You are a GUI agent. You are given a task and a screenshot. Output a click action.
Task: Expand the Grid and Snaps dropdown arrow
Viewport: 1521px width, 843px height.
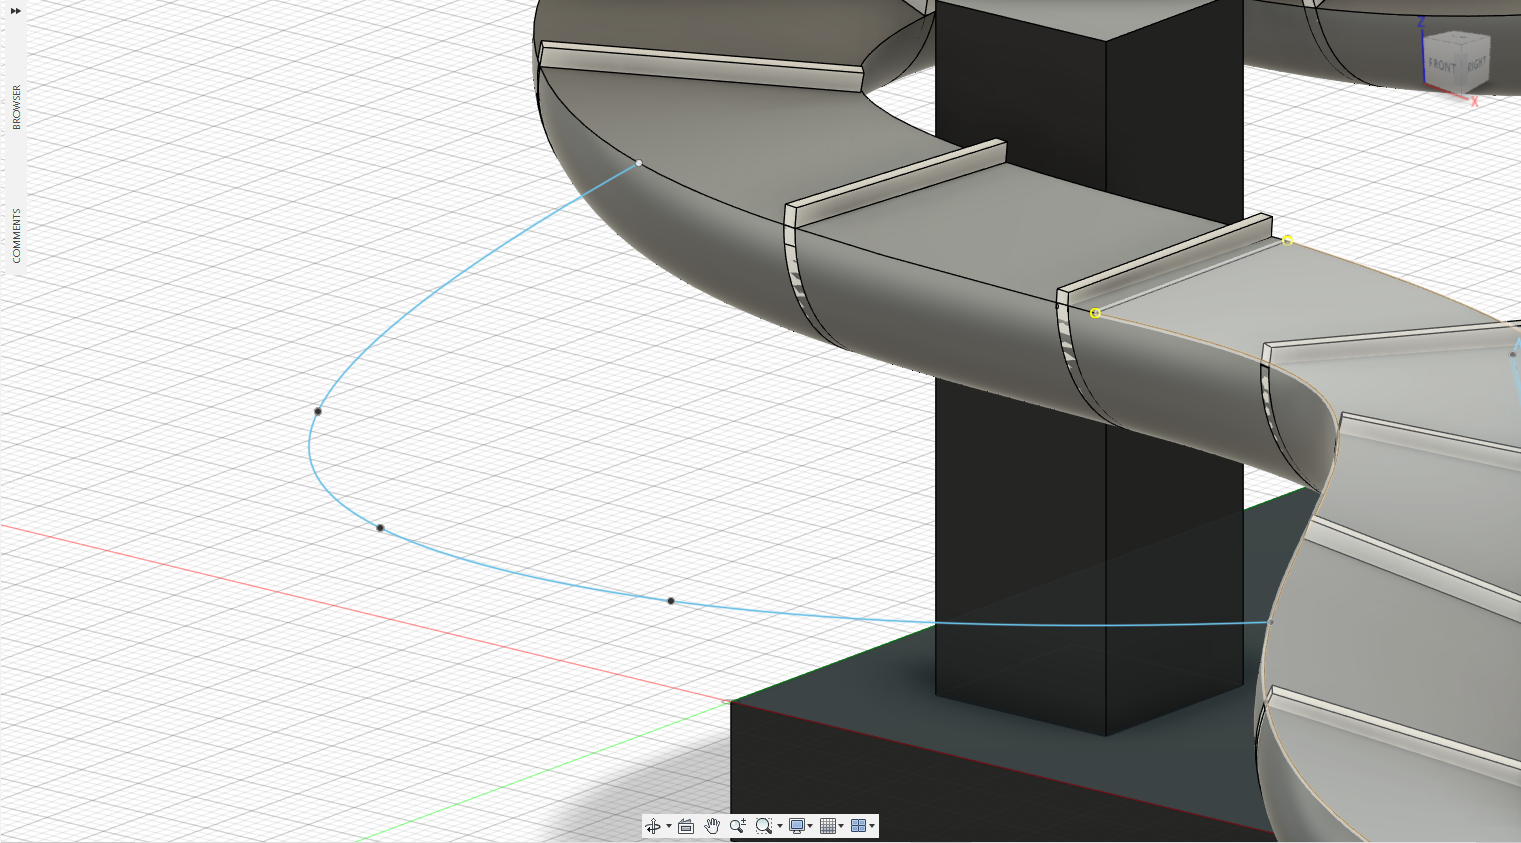841,826
